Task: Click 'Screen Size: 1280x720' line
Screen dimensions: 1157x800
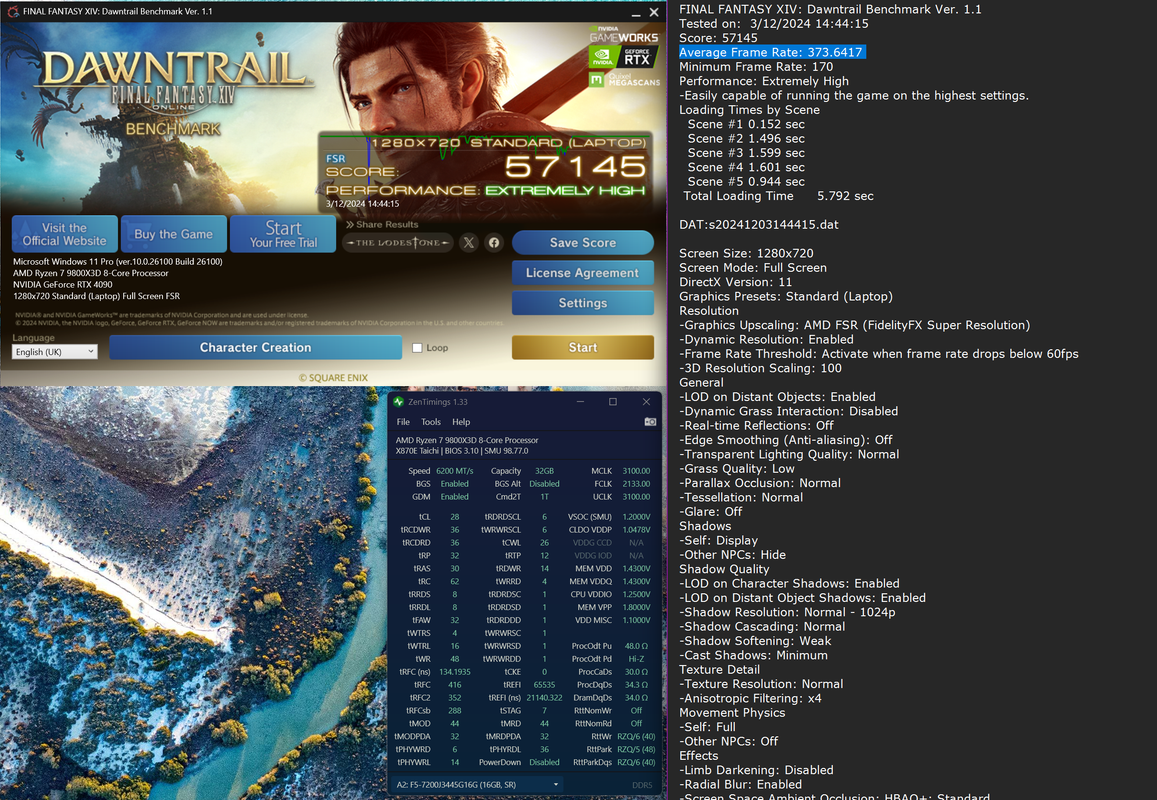Action: tap(746, 253)
